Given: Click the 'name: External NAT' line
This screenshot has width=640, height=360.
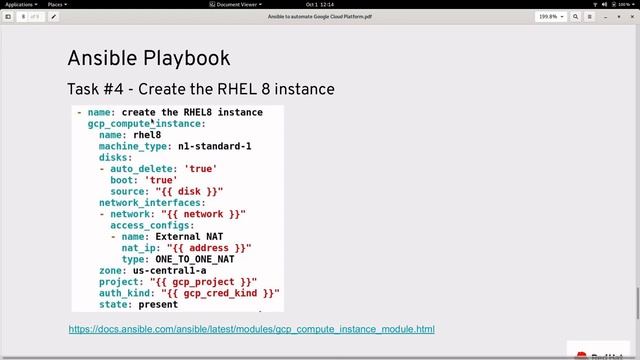Looking at the screenshot, I should [167, 237].
